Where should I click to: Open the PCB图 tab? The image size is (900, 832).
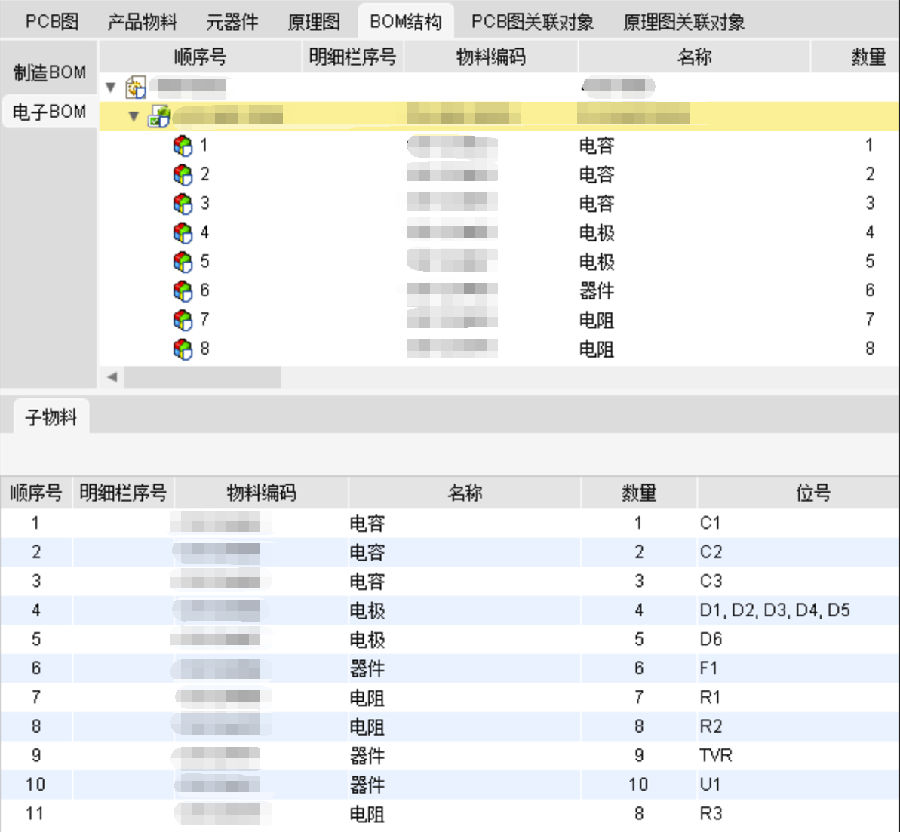pos(52,22)
